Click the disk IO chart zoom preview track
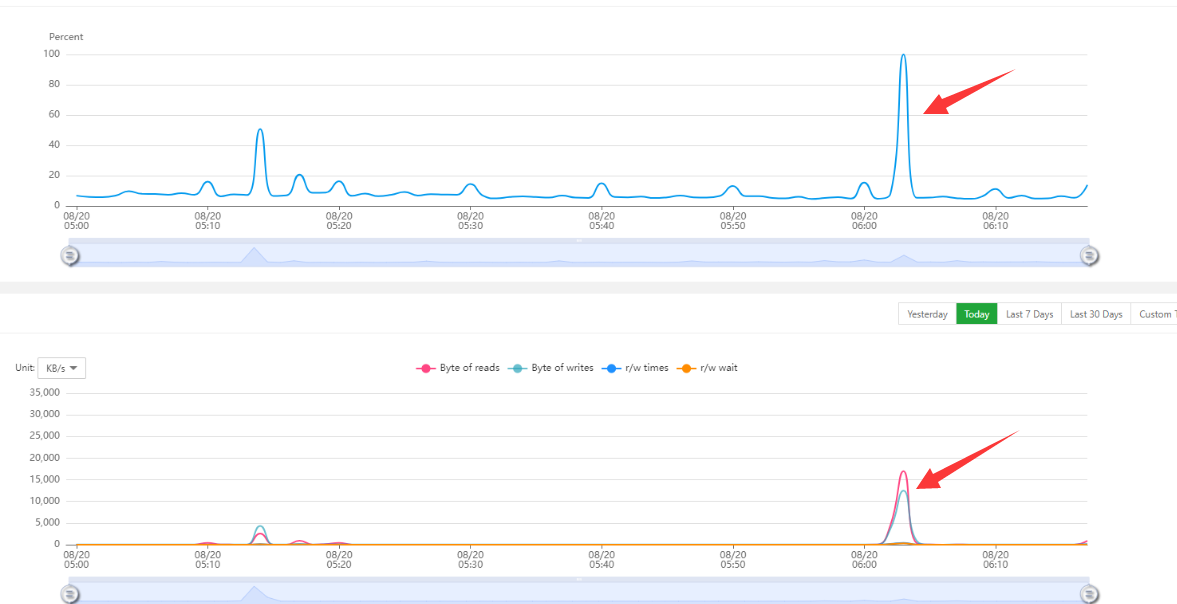The height and width of the screenshot is (604, 1177). point(580,595)
